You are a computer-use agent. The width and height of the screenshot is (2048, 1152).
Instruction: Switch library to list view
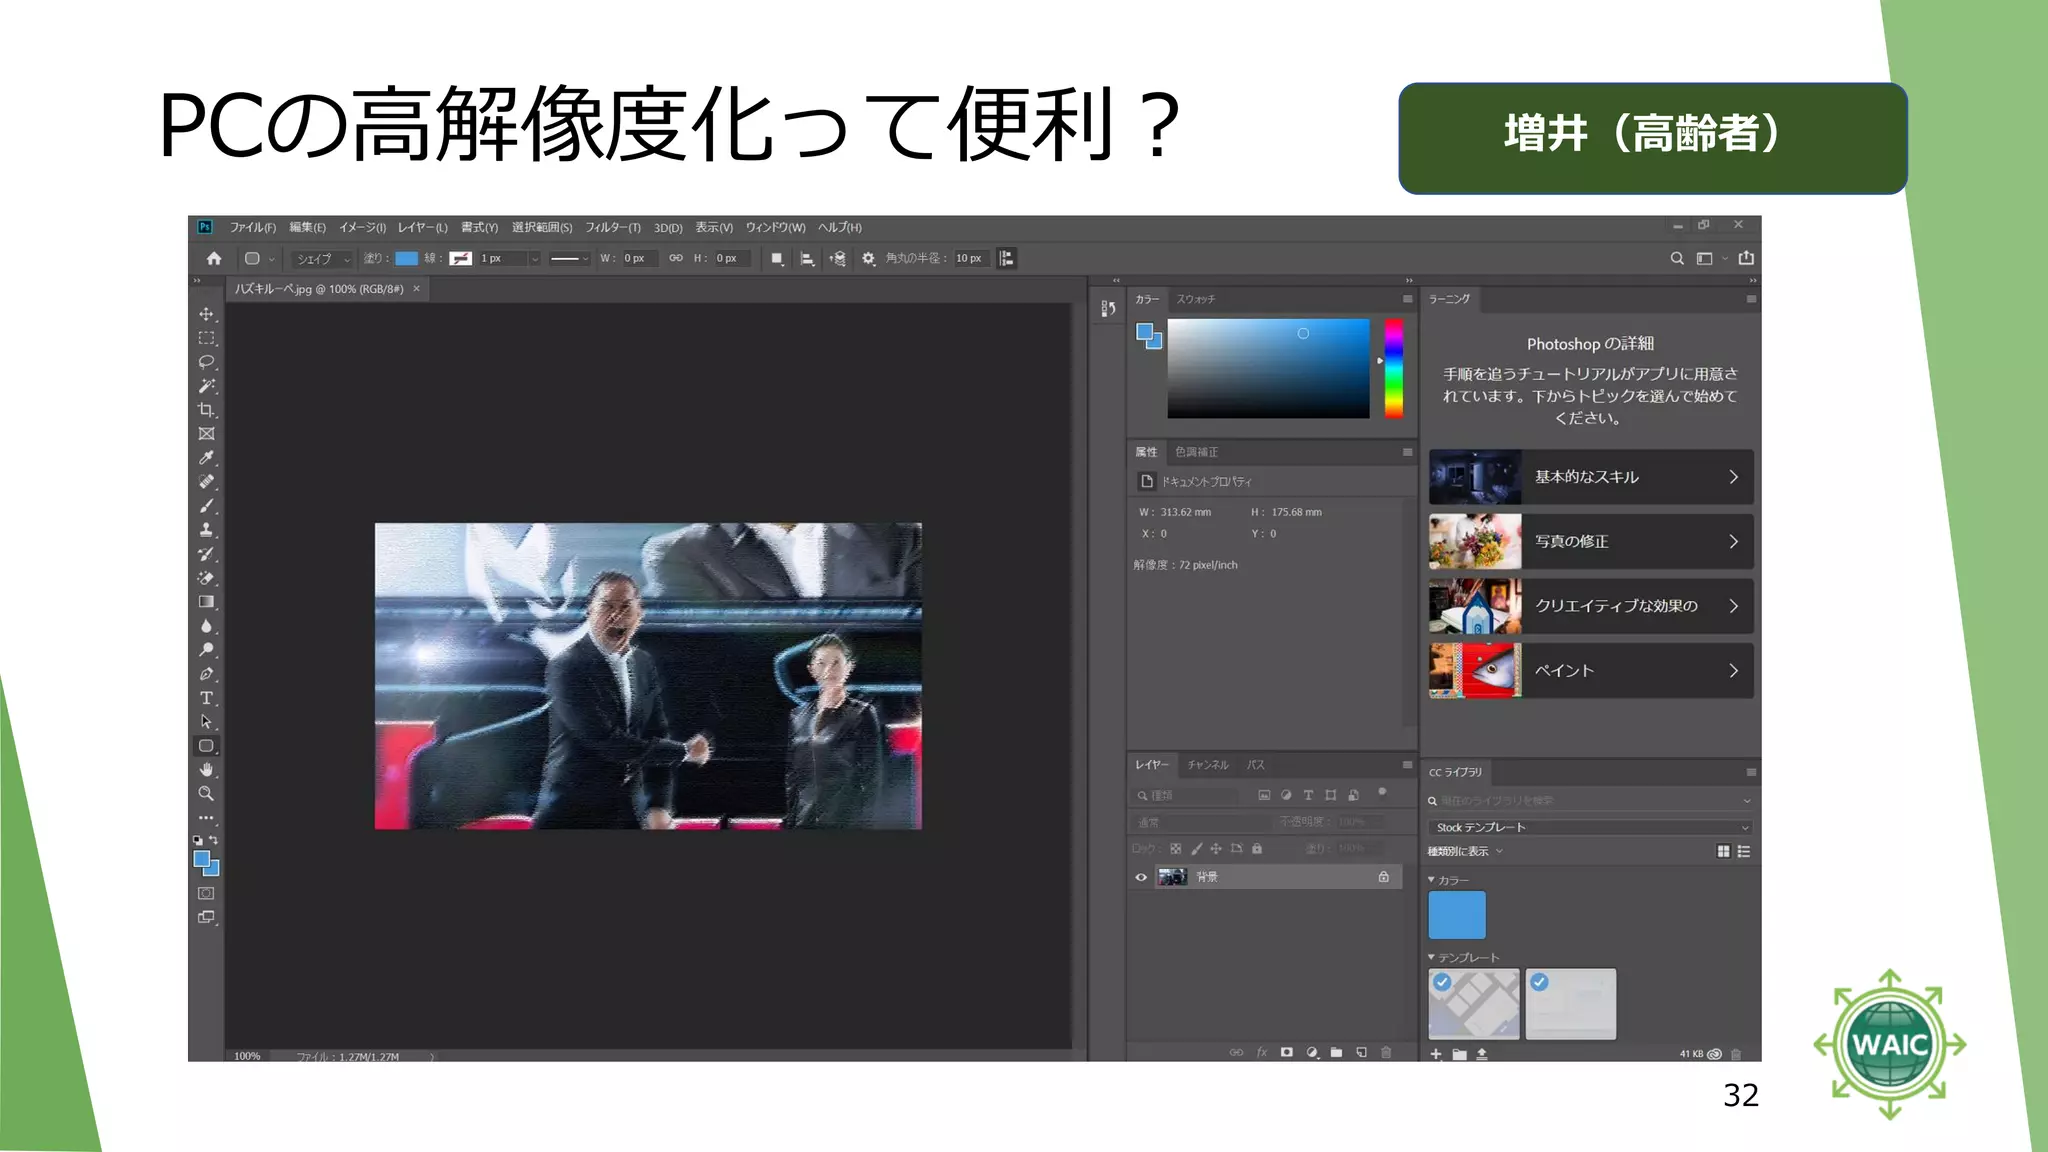click(1744, 852)
